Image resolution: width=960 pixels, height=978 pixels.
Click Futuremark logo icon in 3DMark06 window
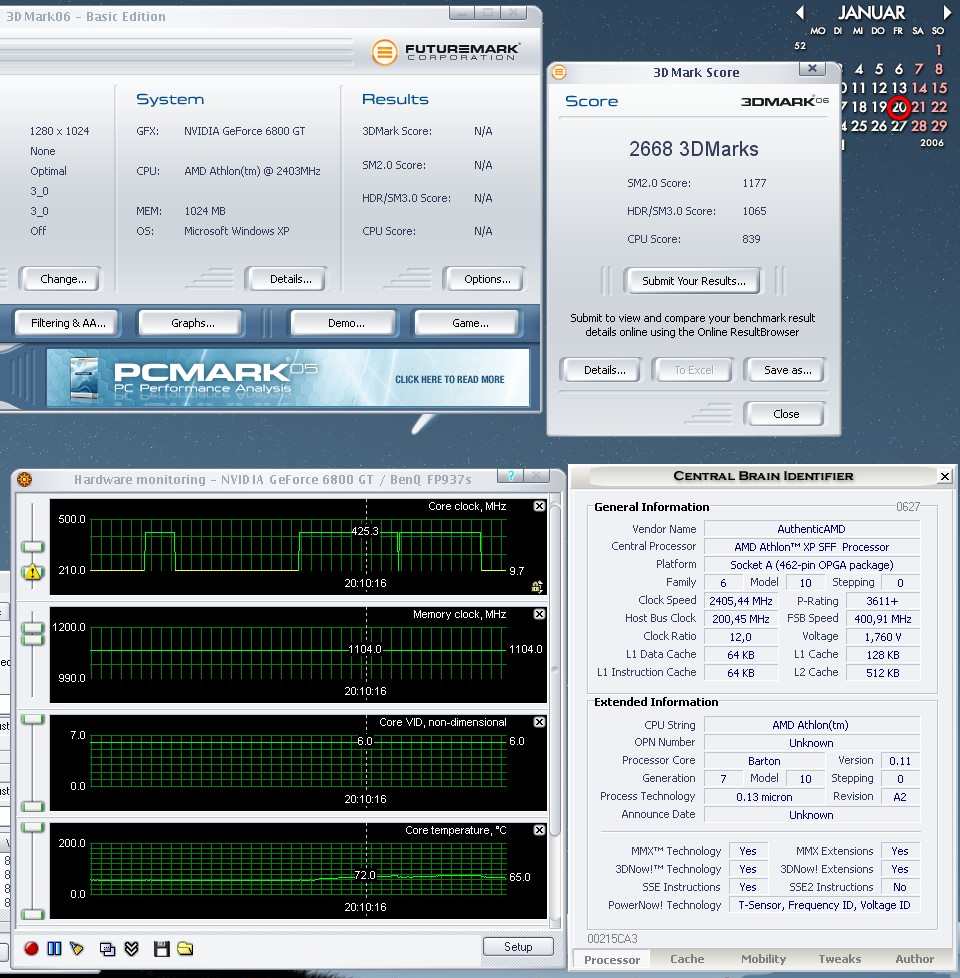coord(384,52)
